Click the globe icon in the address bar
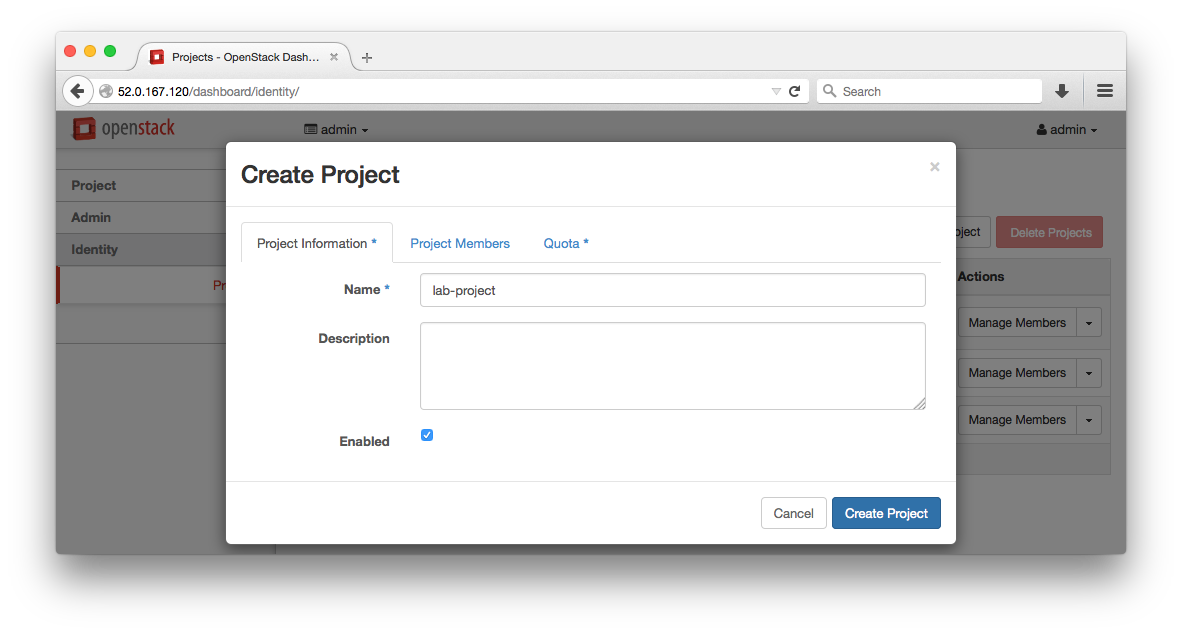Viewport: 1182px width, 634px height. point(106,90)
